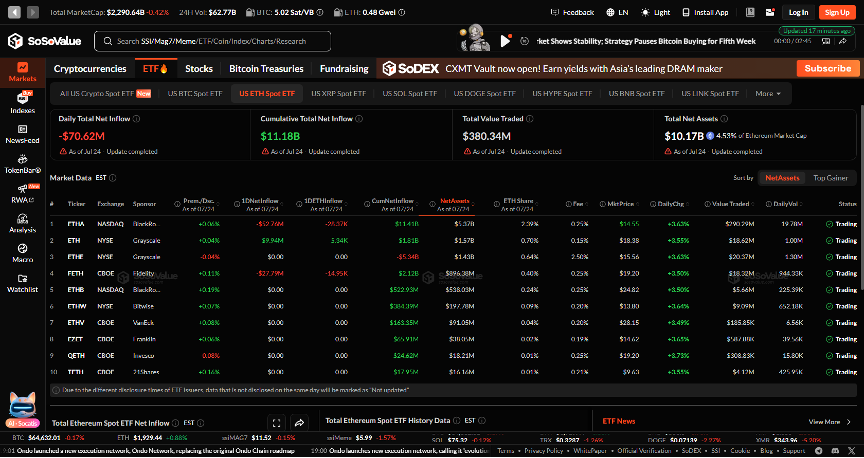Show info for Cumulative Total Net Inflow

click(x=359, y=118)
